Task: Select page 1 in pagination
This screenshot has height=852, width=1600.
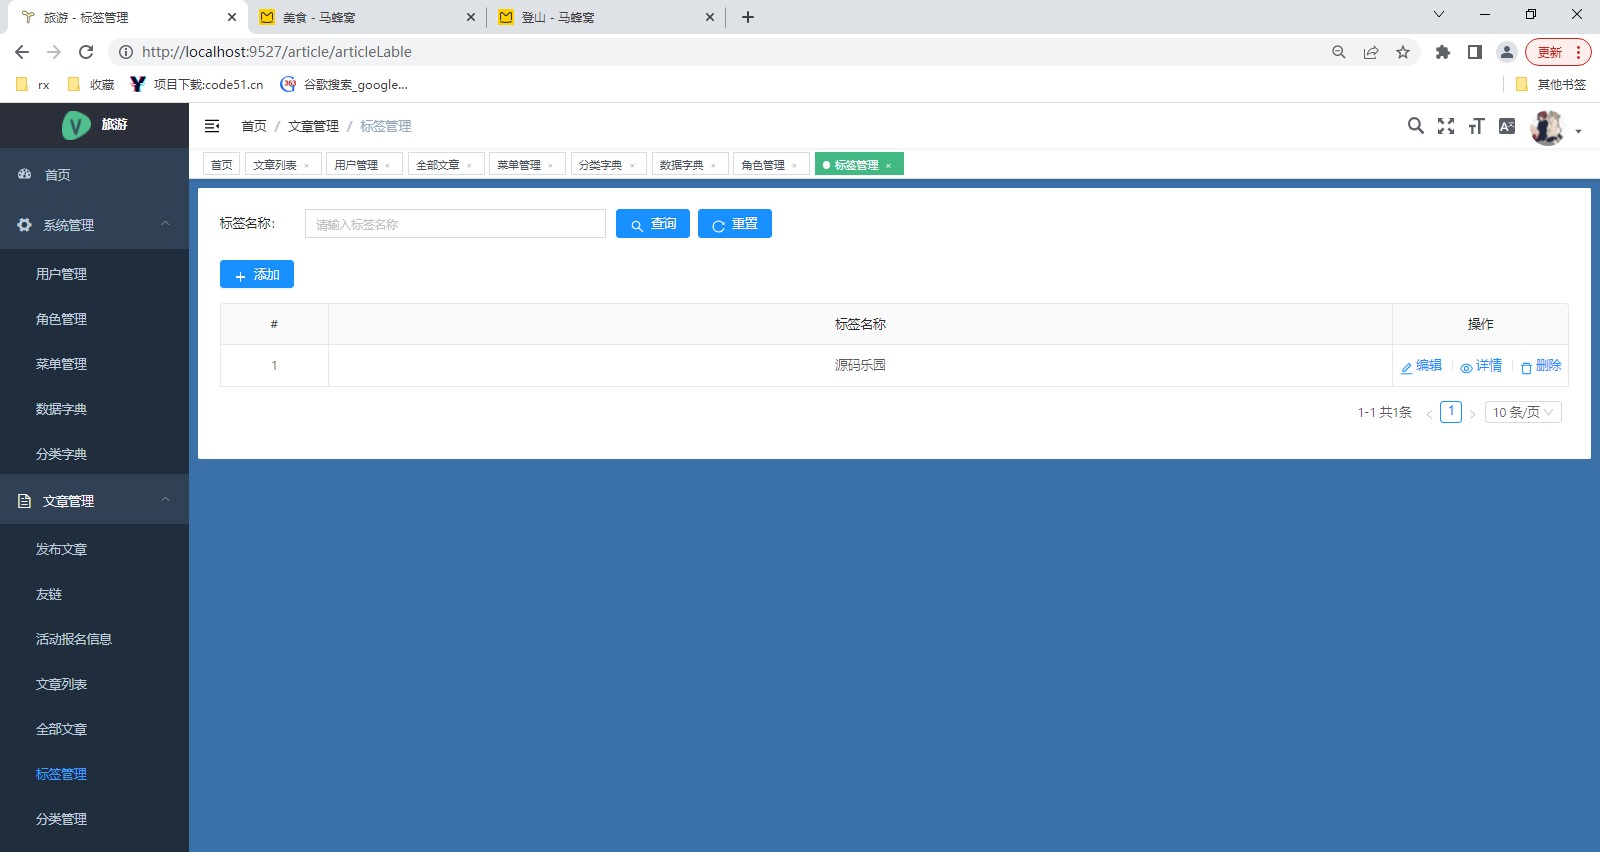Action: pyautogui.click(x=1451, y=412)
